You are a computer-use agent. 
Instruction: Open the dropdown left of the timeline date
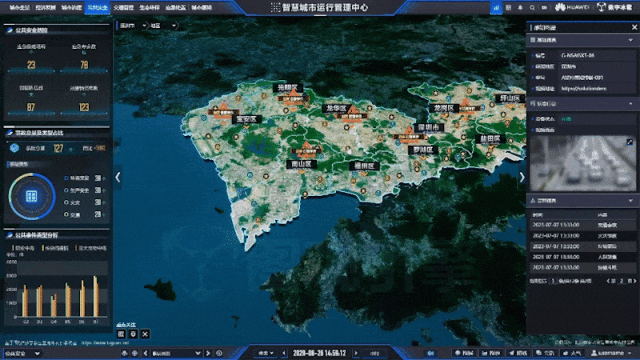click(x=266, y=353)
